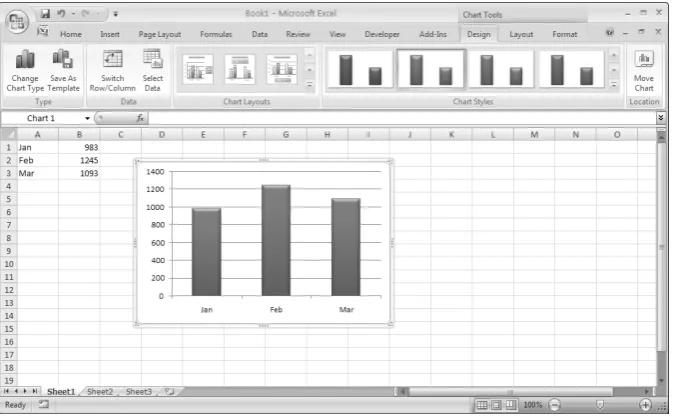Viewport: 673px width, 416px height.
Task: Open the Review tab
Action: click(x=298, y=34)
